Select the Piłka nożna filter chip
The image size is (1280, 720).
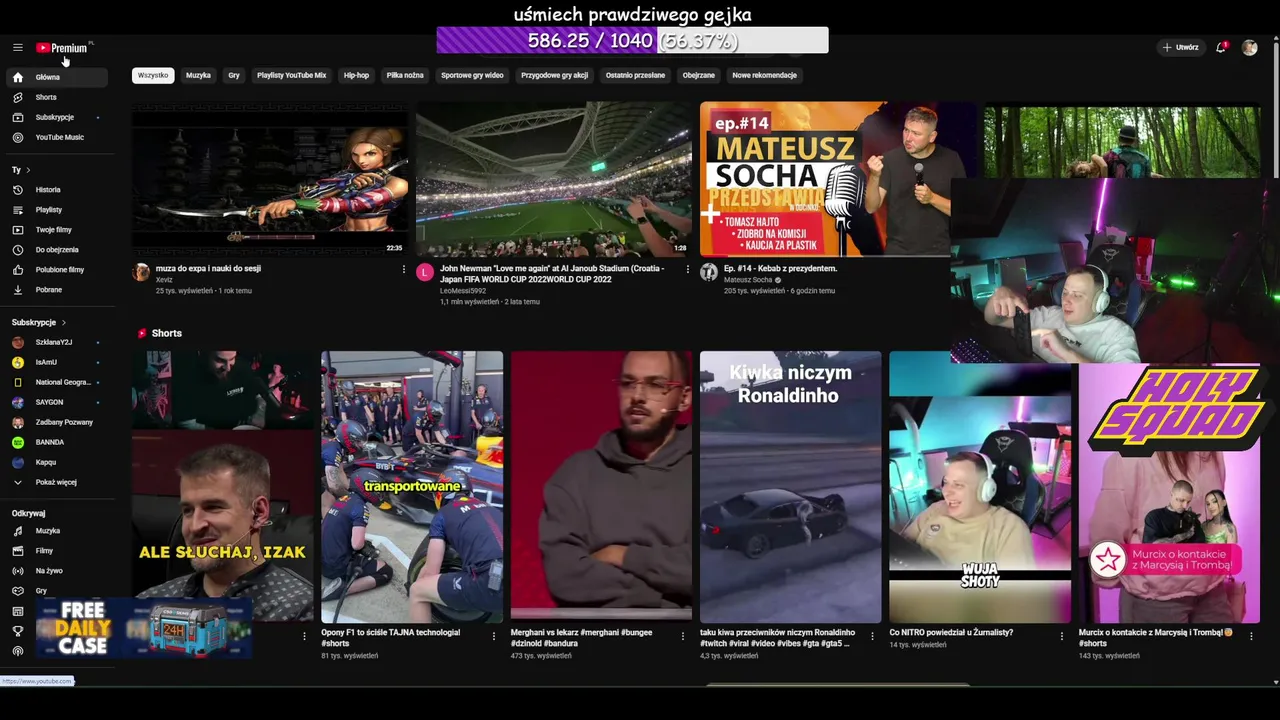(405, 75)
